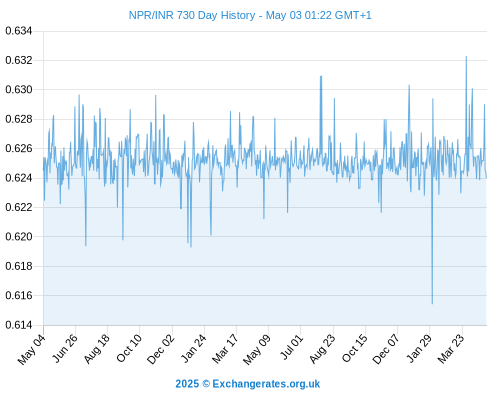Click the 0.616 y-axis label
The image size is (495, 400).
tap(19, 295)
